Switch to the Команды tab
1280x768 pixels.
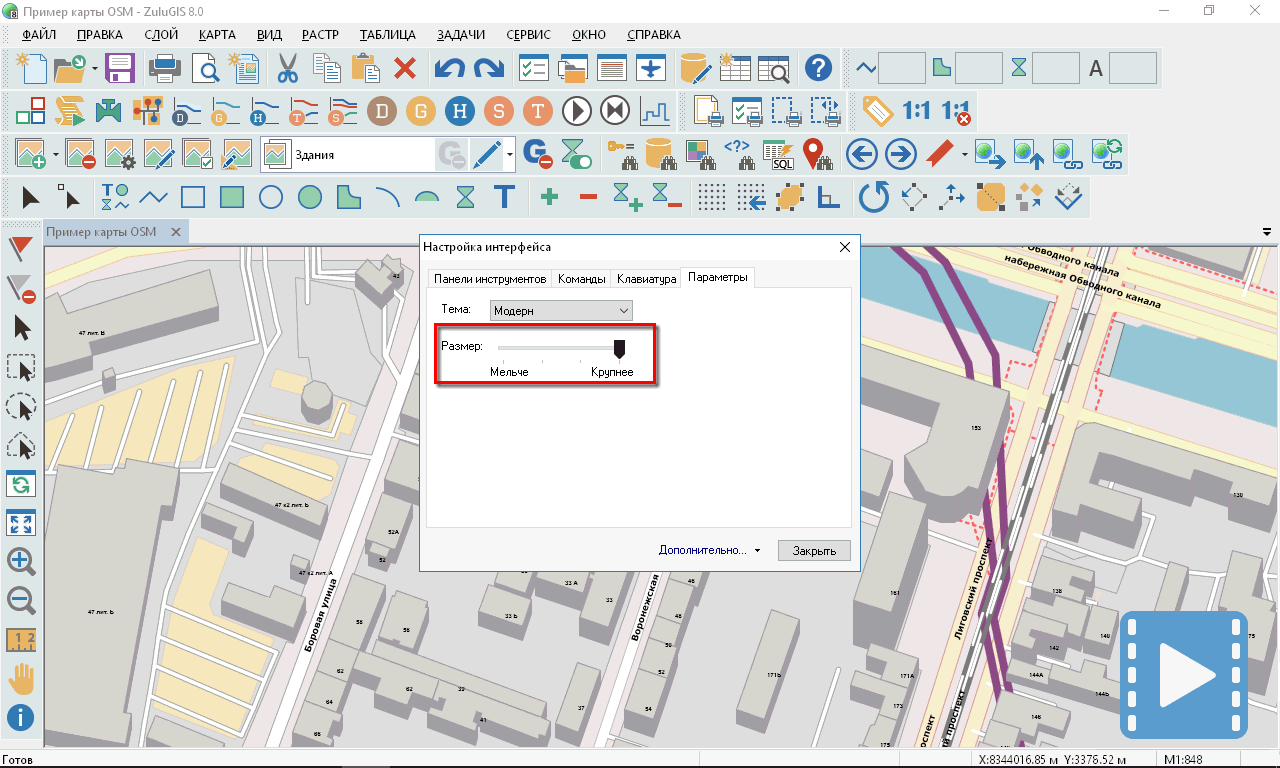tap(581, 279)
